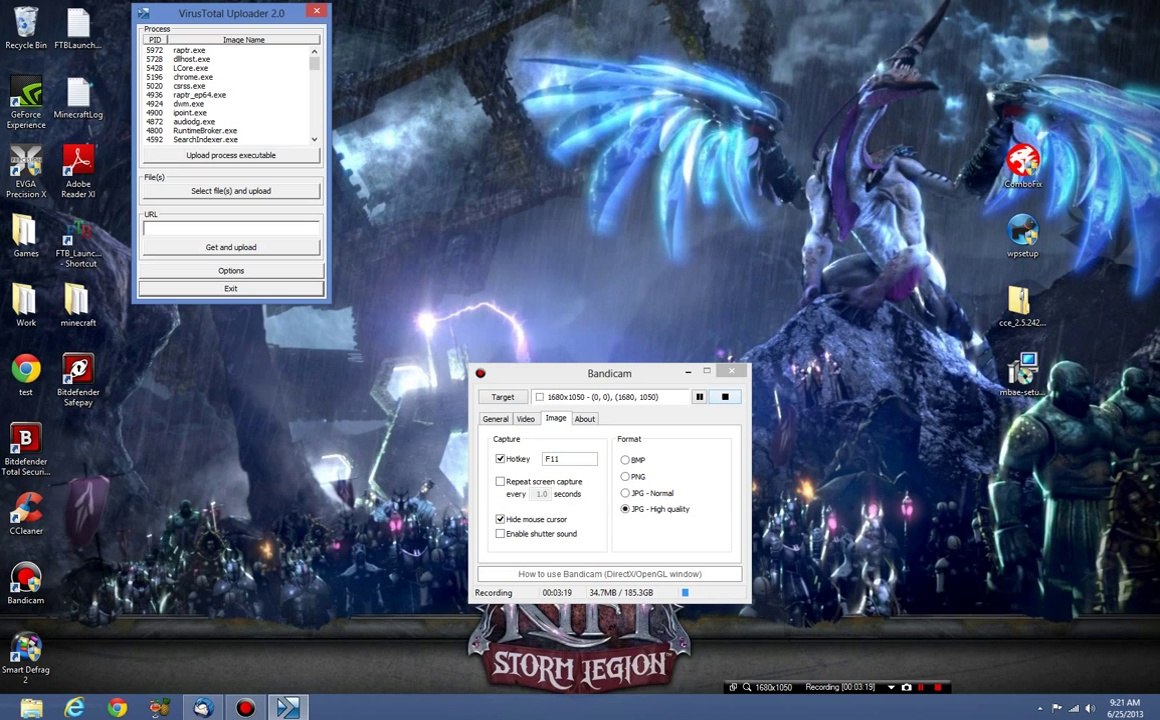Enable Repeat screen capture checkbox
Image resolution: width=1160 pixels, height=720 pixels.
pyautogui.click(x=500, y=481)
